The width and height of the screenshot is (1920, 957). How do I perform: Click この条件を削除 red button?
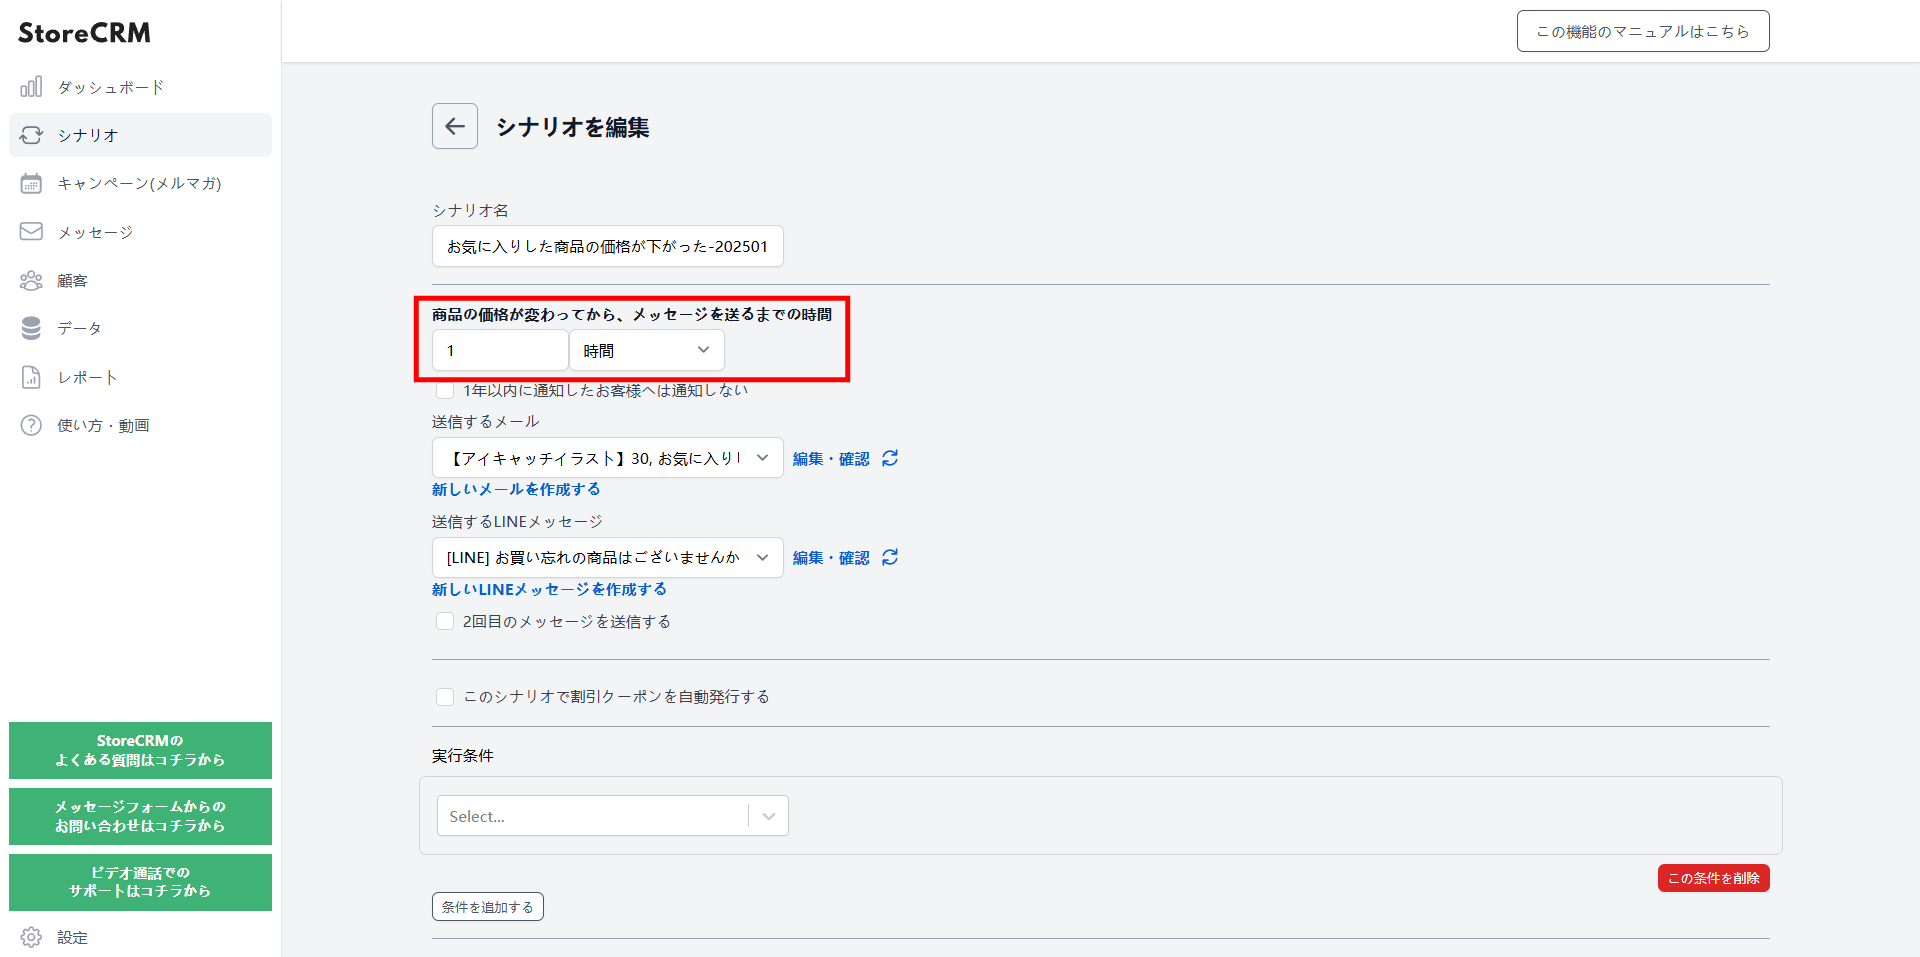[x=1714, y=878]
